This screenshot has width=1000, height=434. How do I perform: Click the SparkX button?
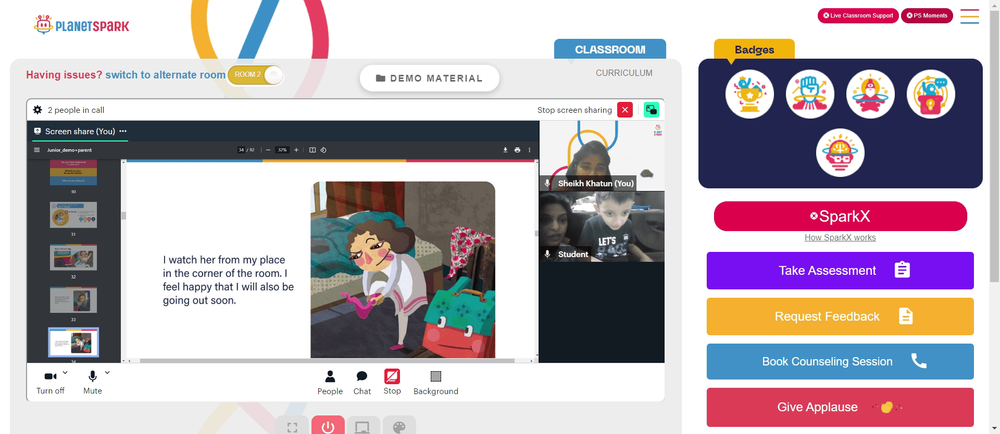click(840, 216)
